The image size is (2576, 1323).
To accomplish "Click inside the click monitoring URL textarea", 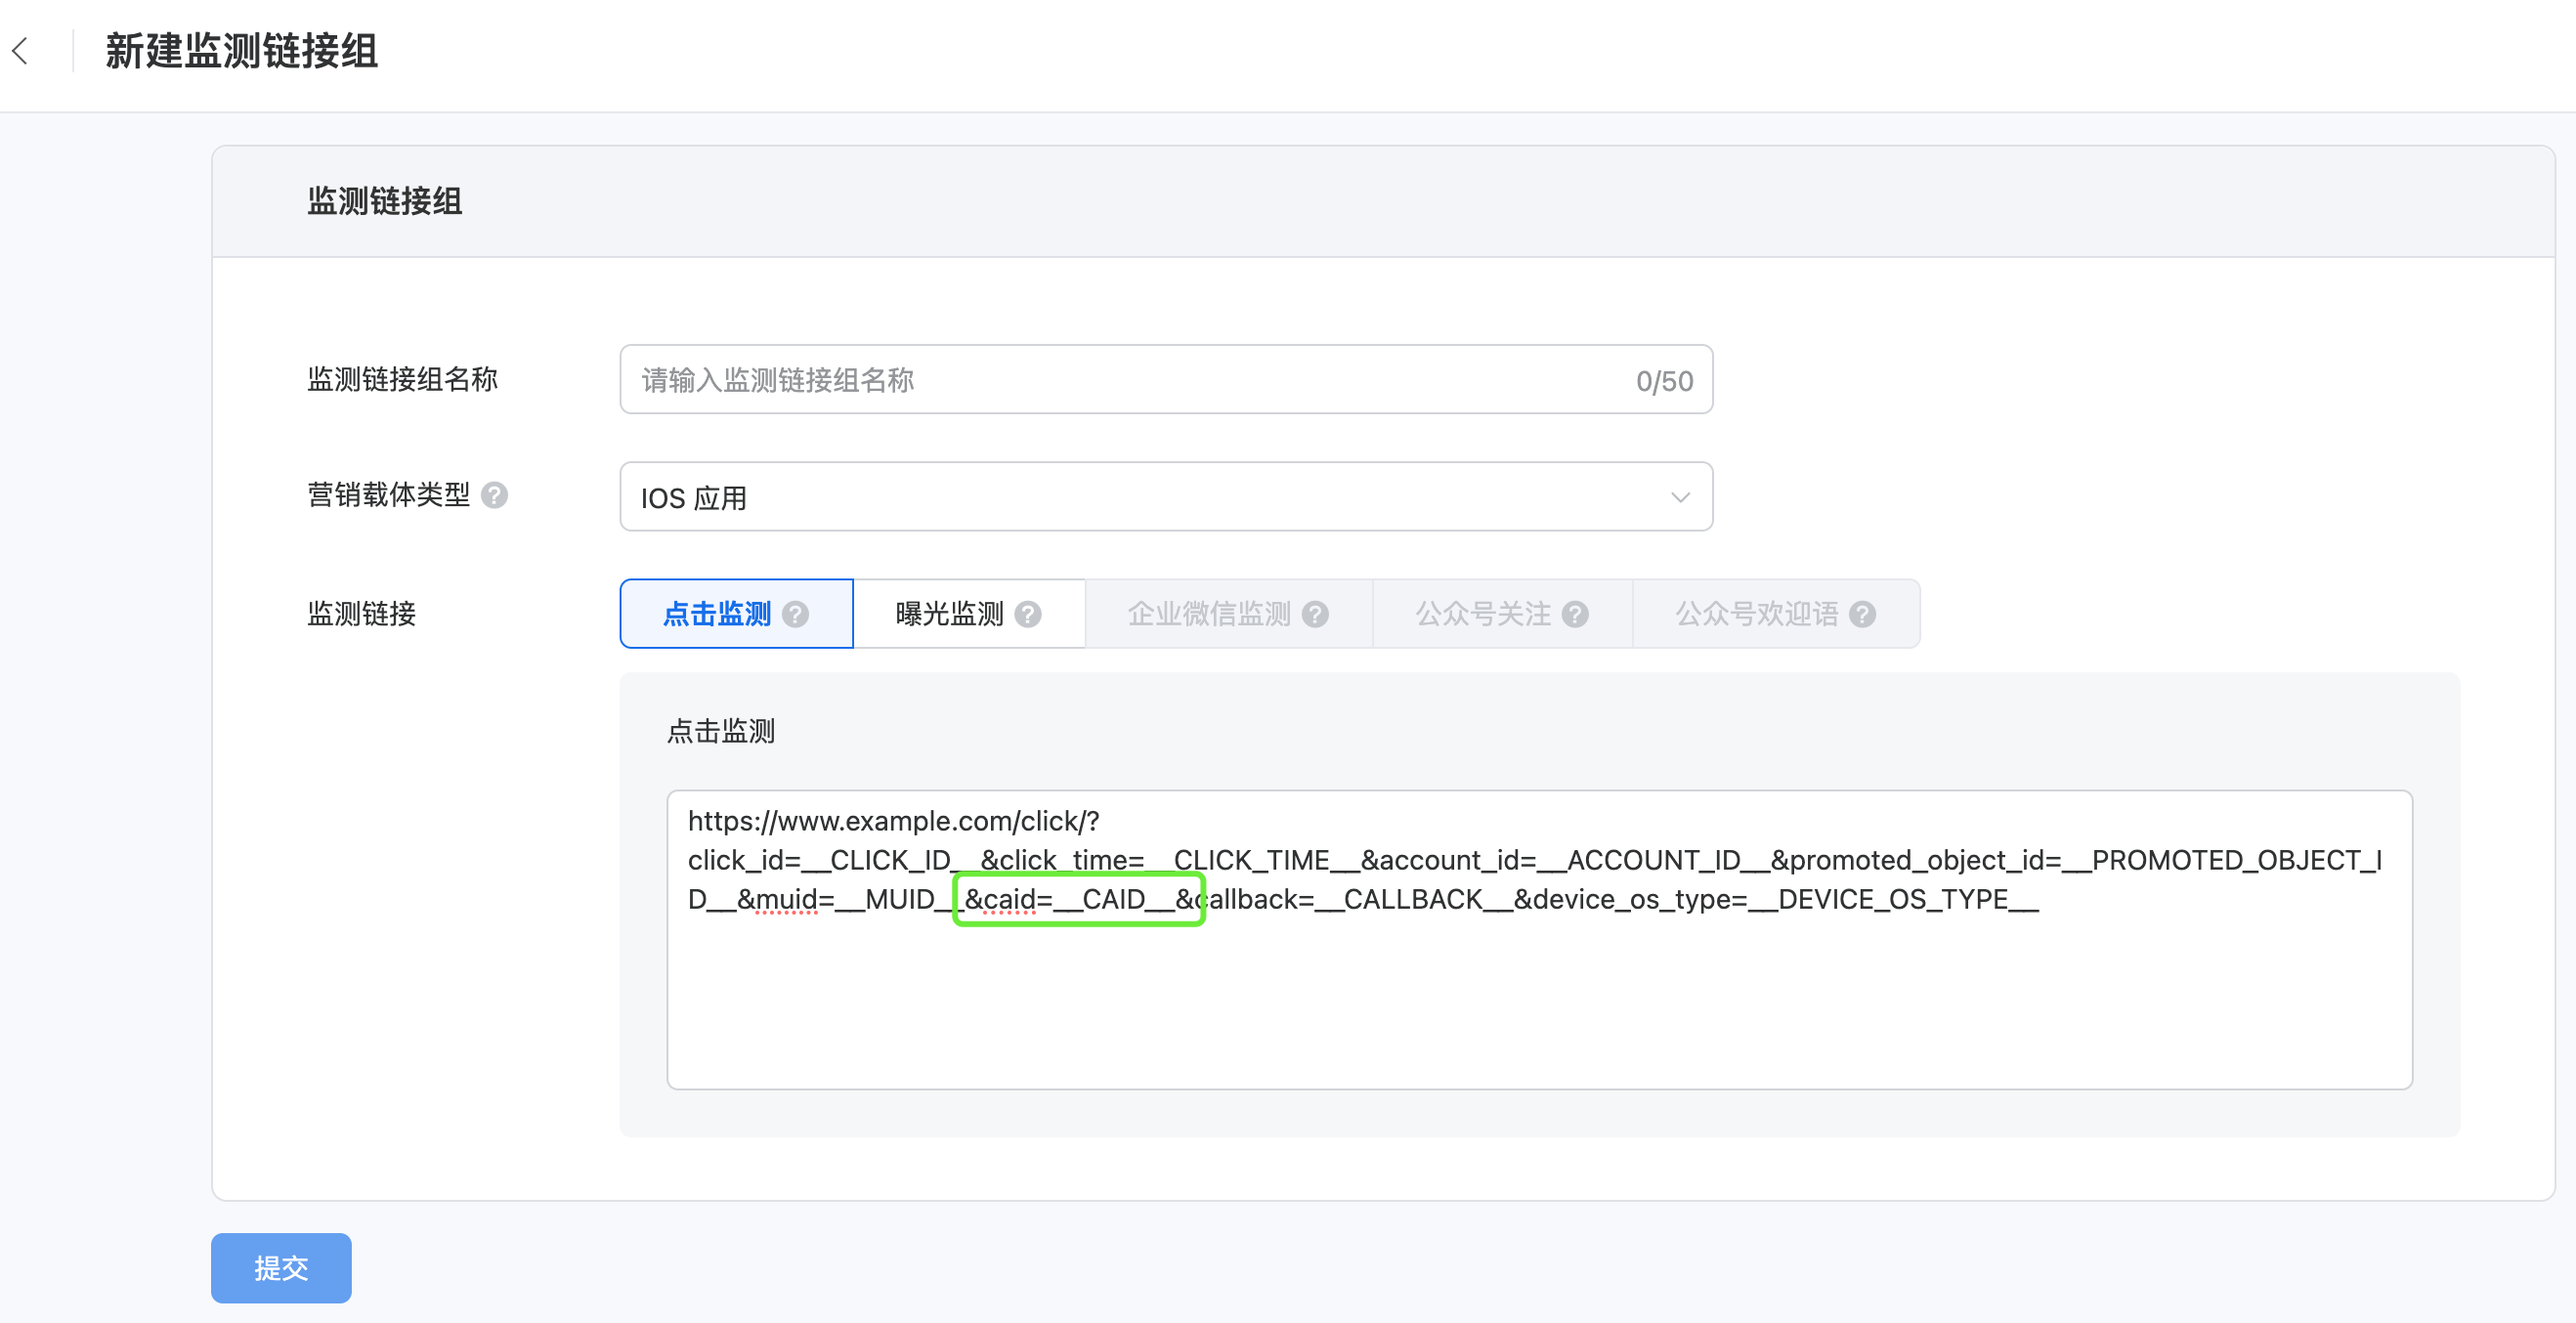I will [x=1540, y=940].
